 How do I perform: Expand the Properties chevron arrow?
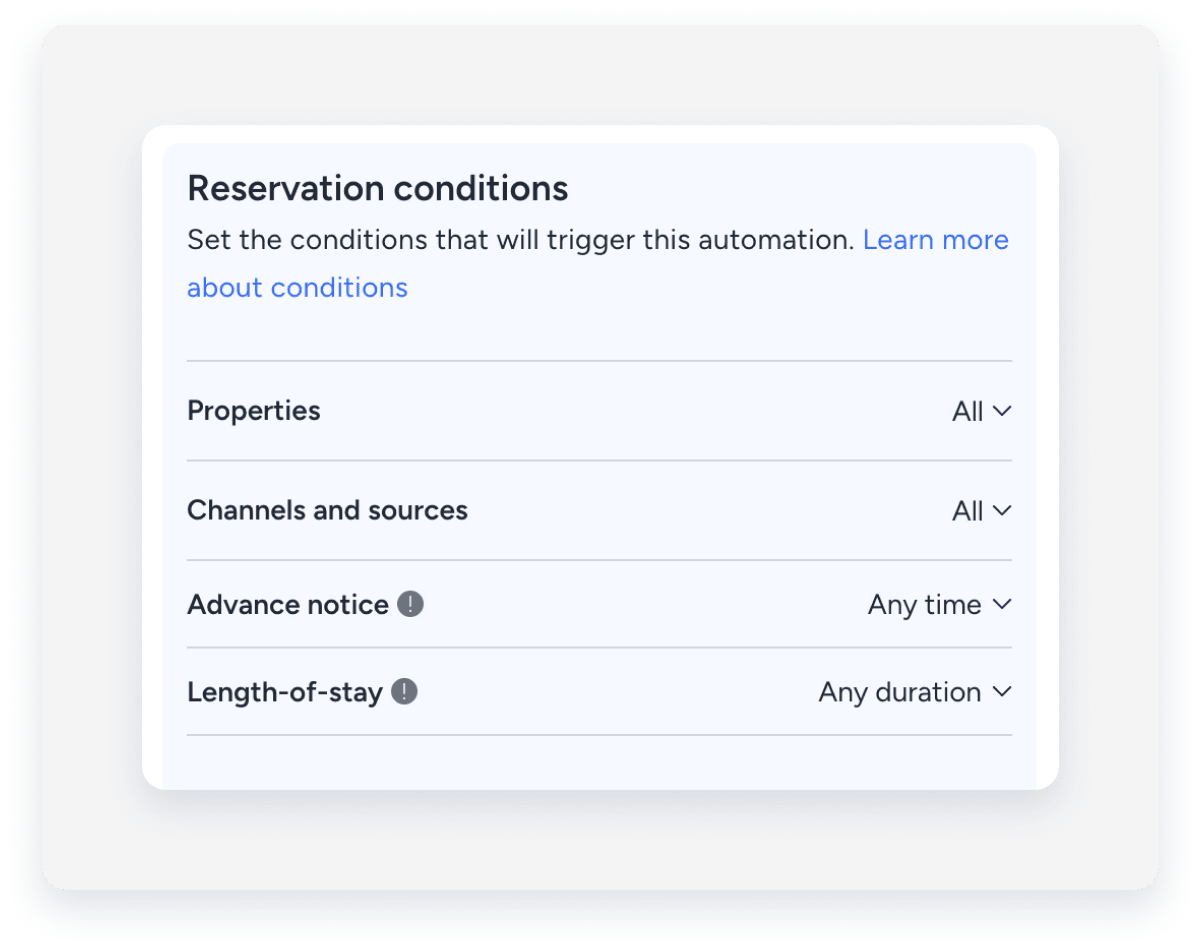pos(1002,411)
